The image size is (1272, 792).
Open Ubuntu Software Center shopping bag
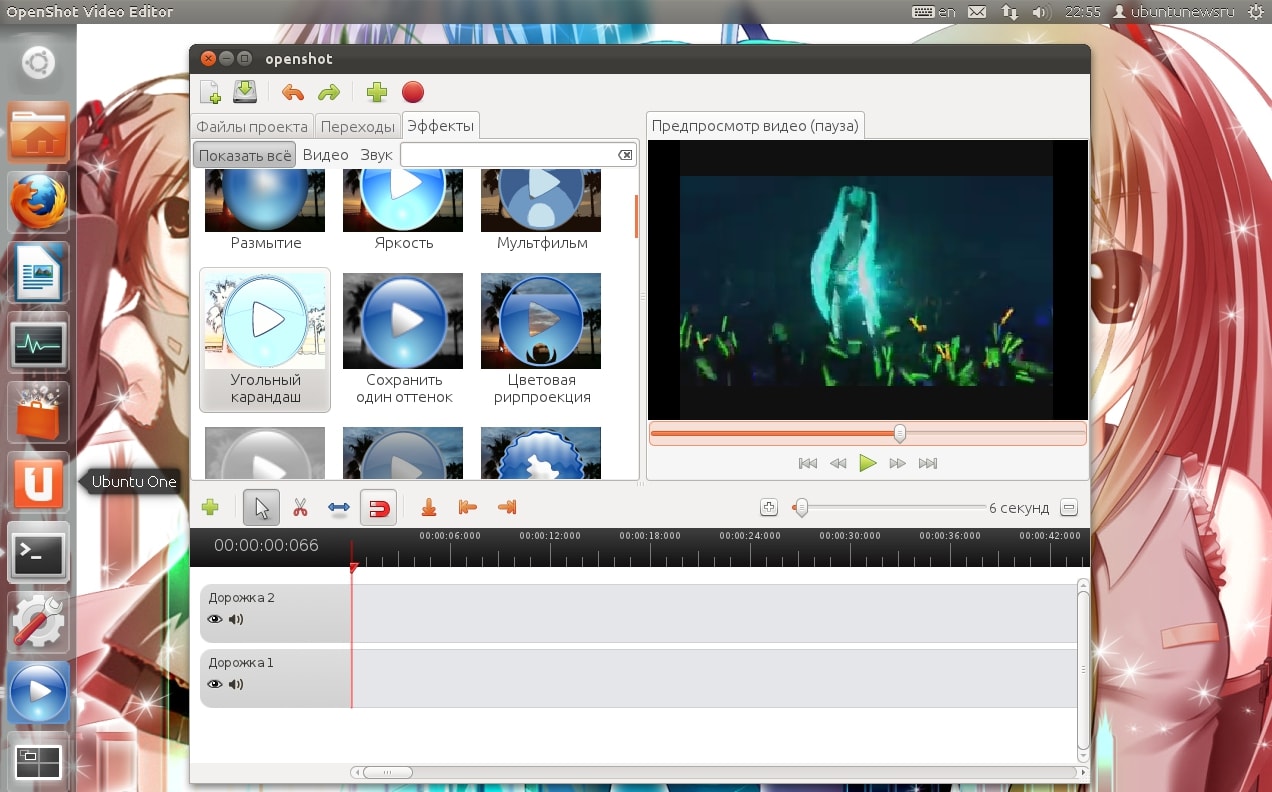tap(39, 413)
